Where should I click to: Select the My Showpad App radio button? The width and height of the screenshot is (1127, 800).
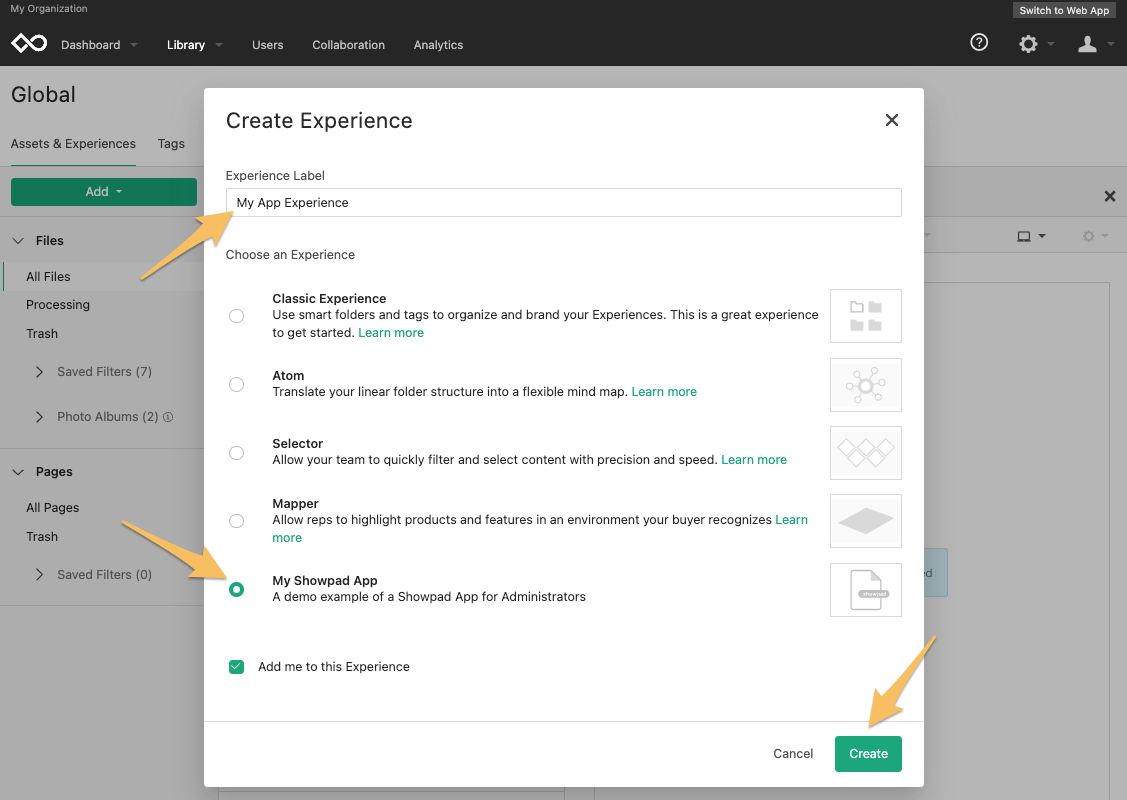point(236,589)
